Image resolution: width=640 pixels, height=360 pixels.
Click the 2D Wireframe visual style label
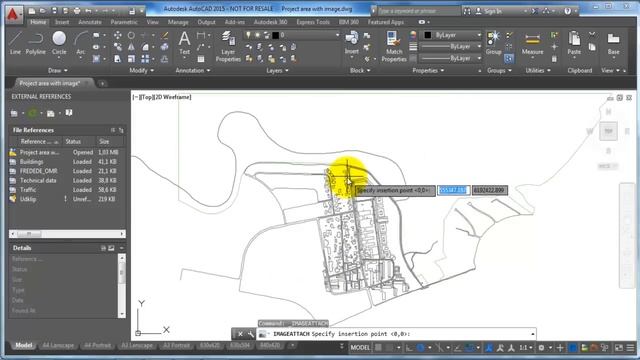173,97
